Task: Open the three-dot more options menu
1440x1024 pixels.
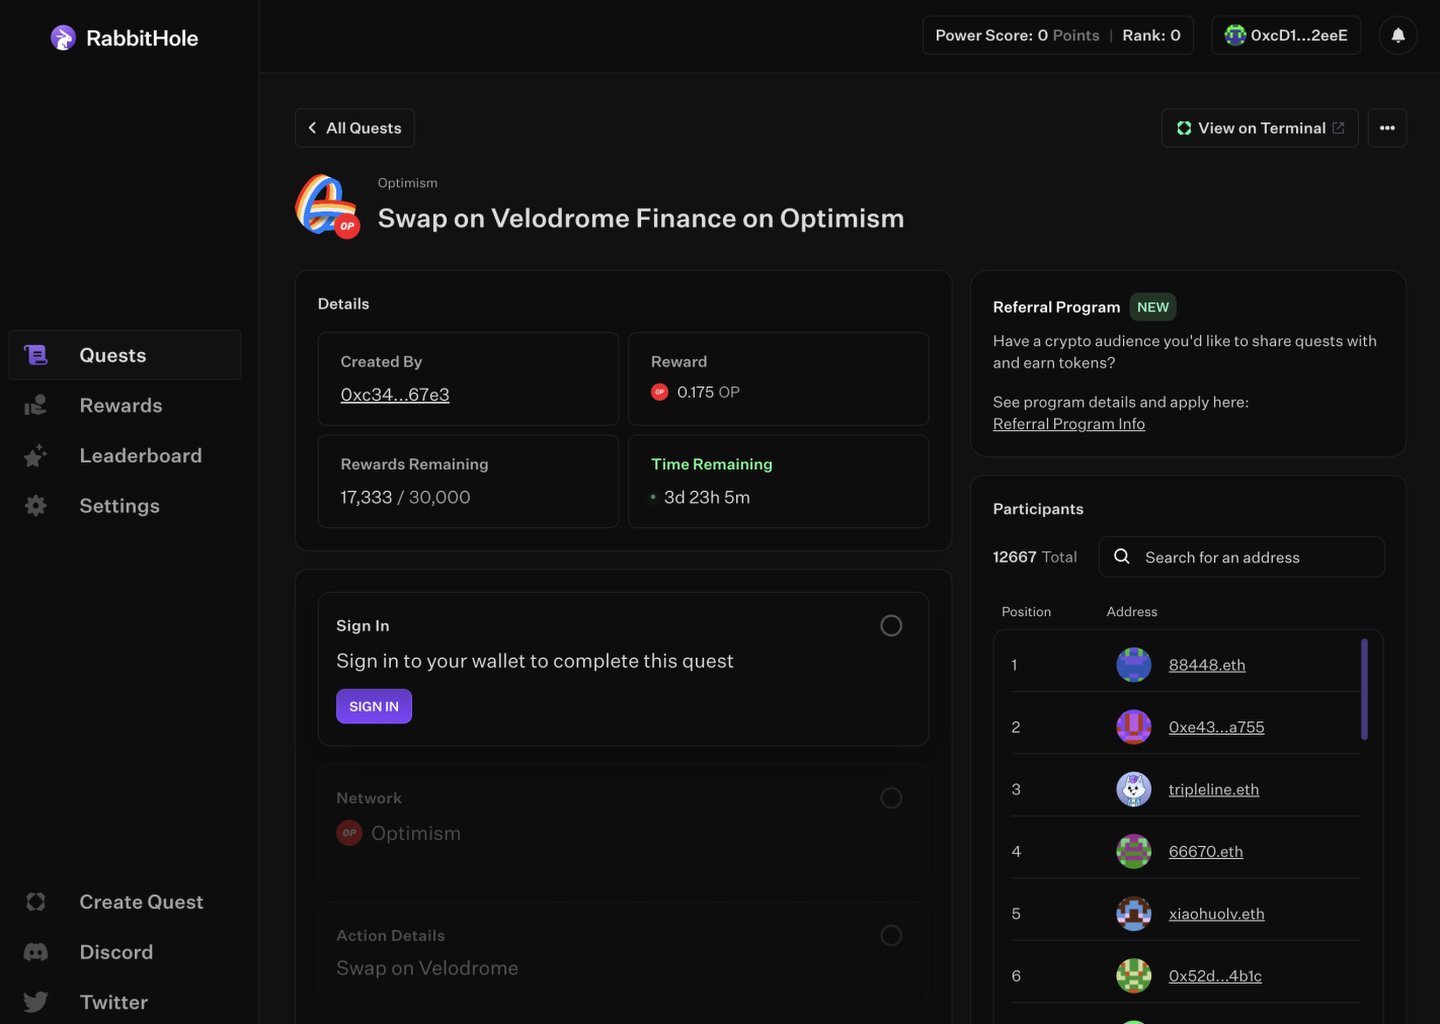Action: [x=1387, y=128]
